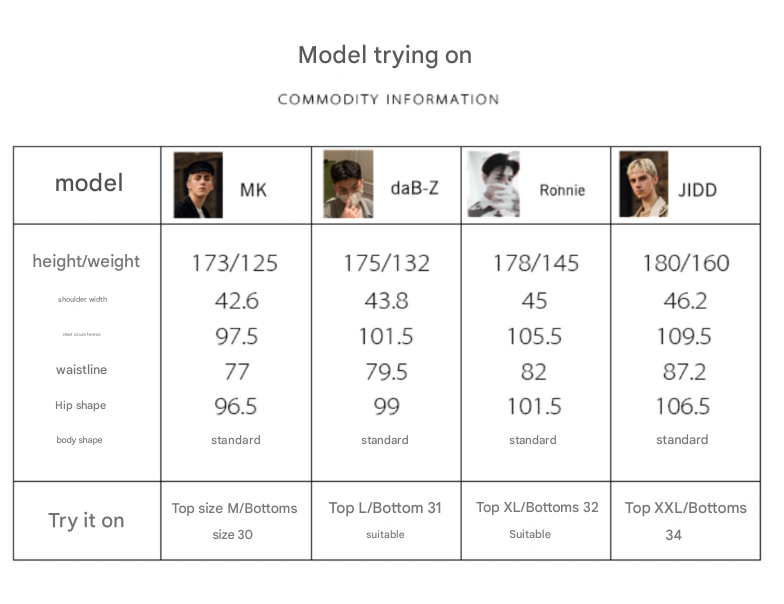Viewport: 784px width, 604px height.
Task: Select the Ronnie model name
Action: tap(562, 190)
